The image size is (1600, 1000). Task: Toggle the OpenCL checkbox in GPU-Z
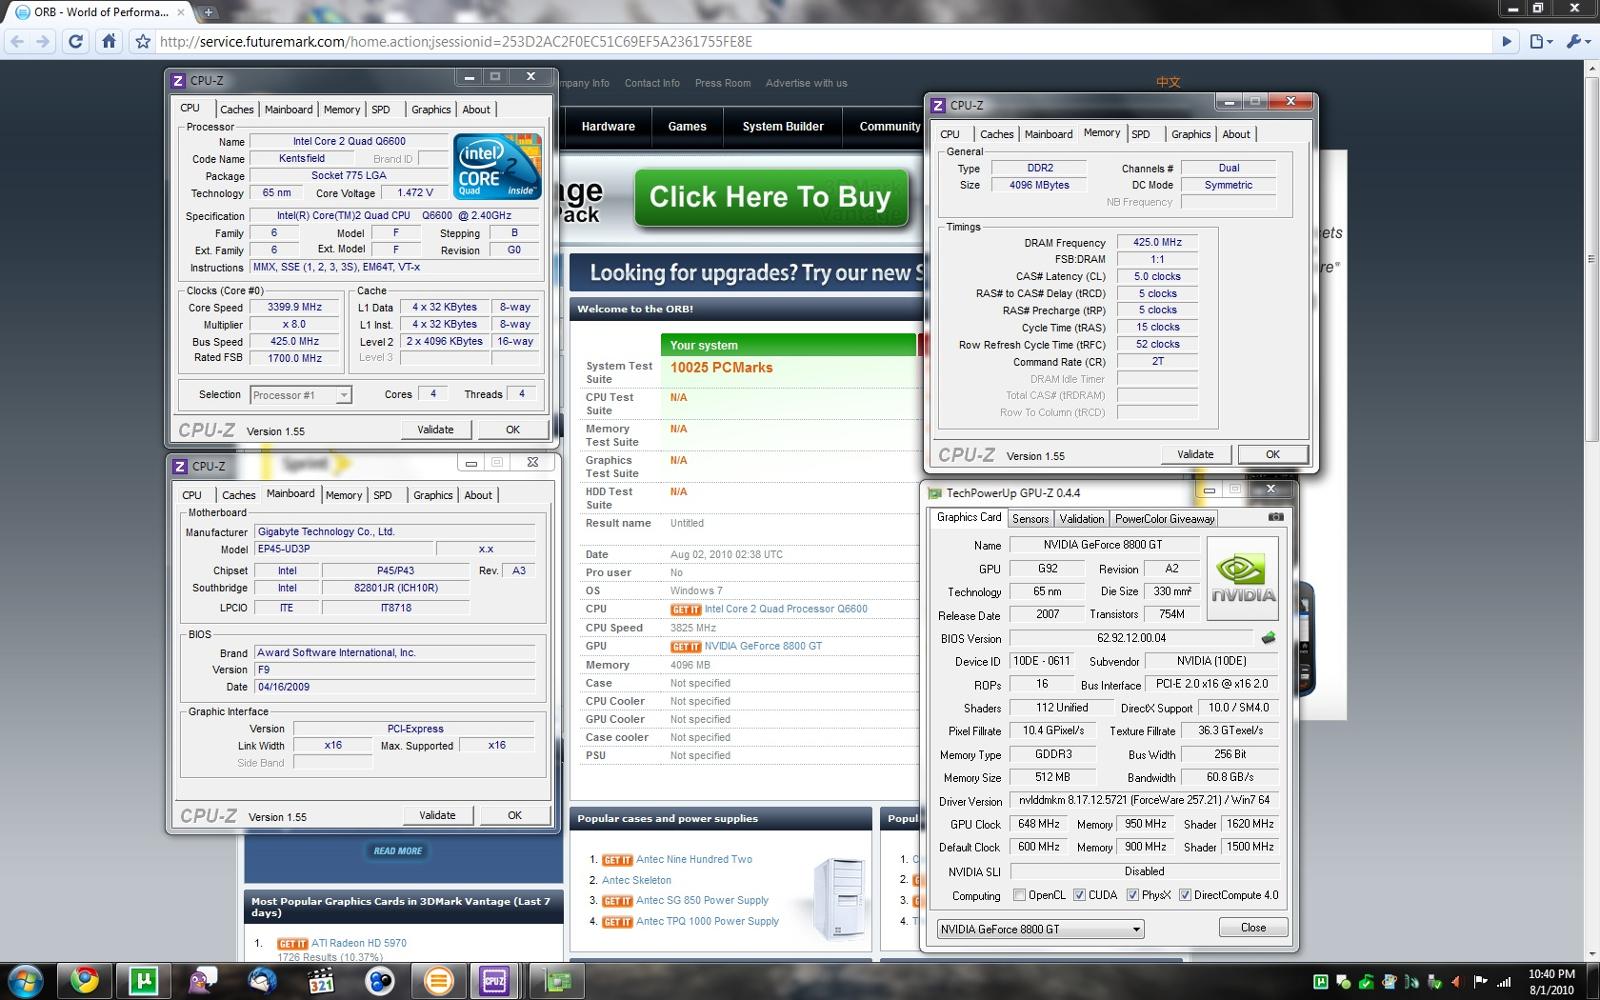[1019, 895]
